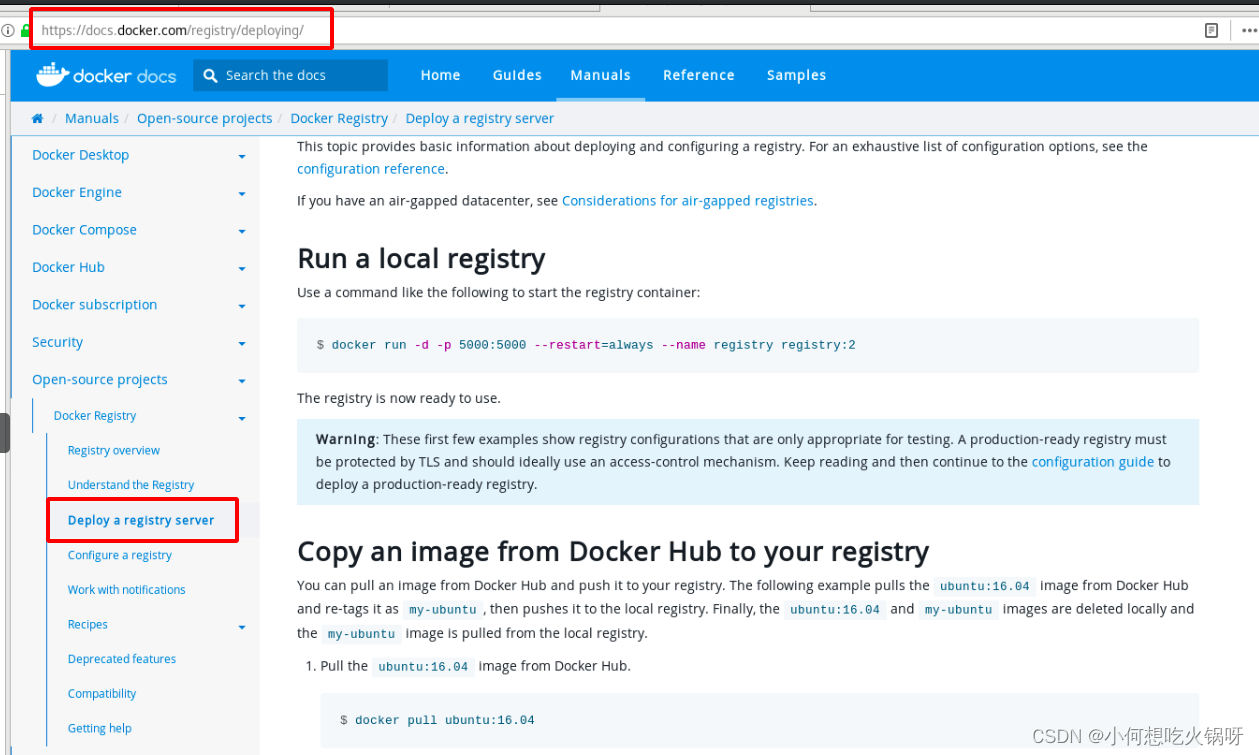Click the Docker docs whale logo
Screen dimensions: 1259x755
[x=106, y=75]
